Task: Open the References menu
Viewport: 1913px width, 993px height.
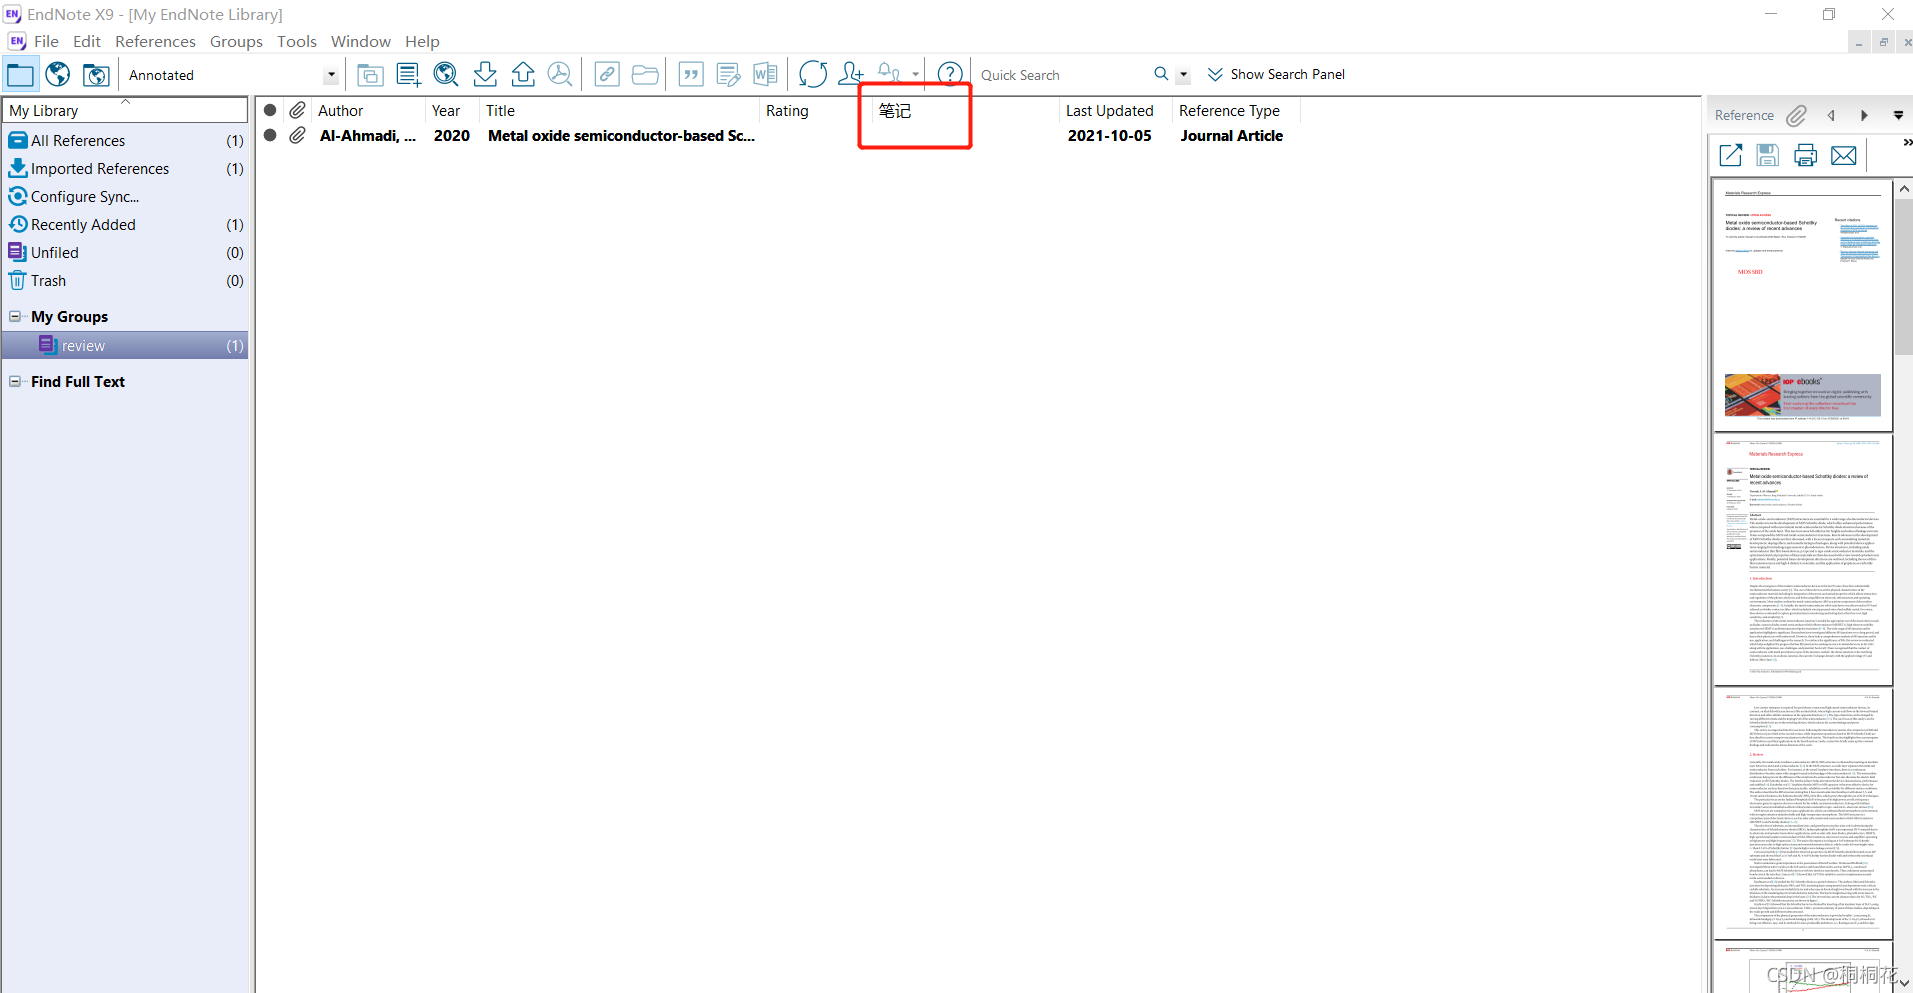Action: coord(154,41)
